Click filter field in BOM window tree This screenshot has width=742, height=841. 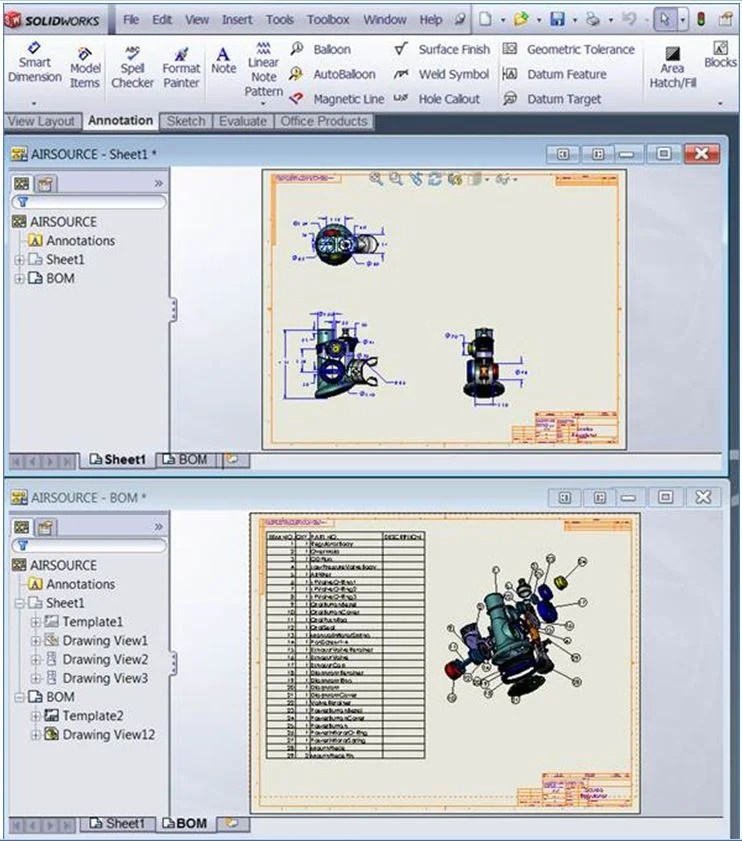coord(90,545)
